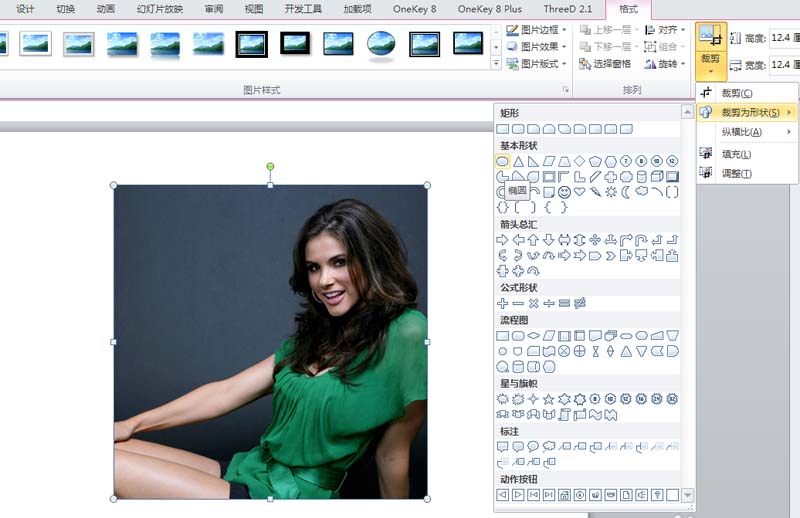The width and height of the screenshot is (800, 518).
Task: Open the 图片效果 (picture effects) dropdown
Action: 537,47
